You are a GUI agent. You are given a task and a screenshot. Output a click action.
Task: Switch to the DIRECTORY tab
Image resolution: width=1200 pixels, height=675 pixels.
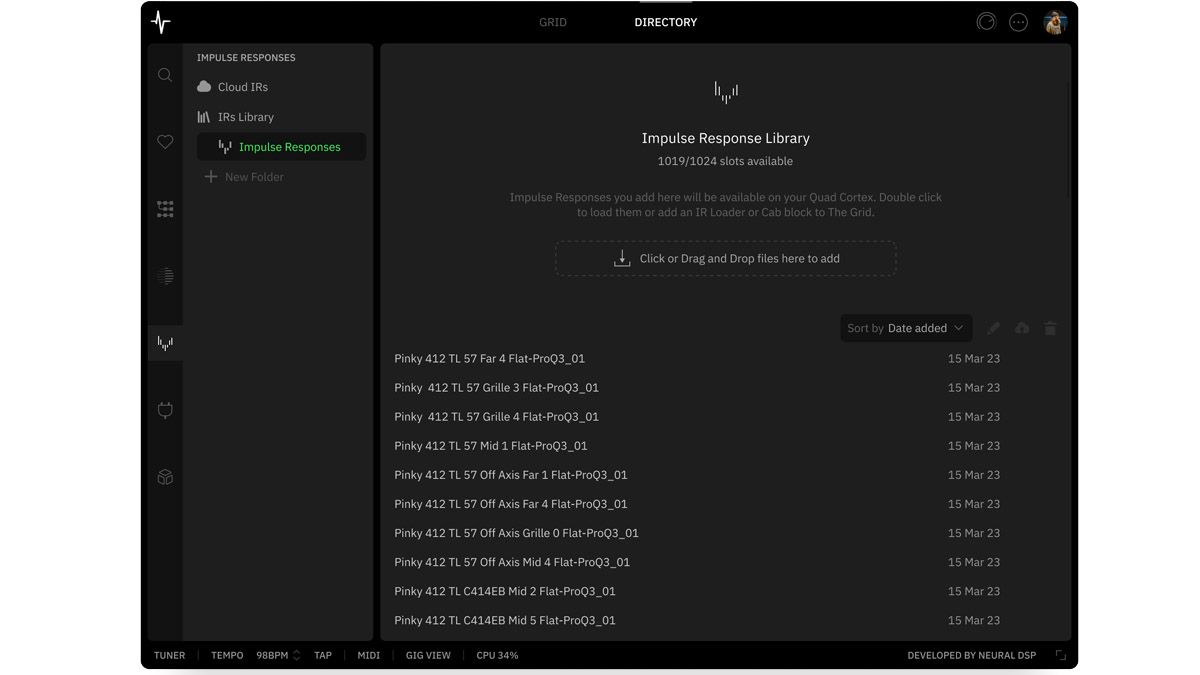point(666,22)
